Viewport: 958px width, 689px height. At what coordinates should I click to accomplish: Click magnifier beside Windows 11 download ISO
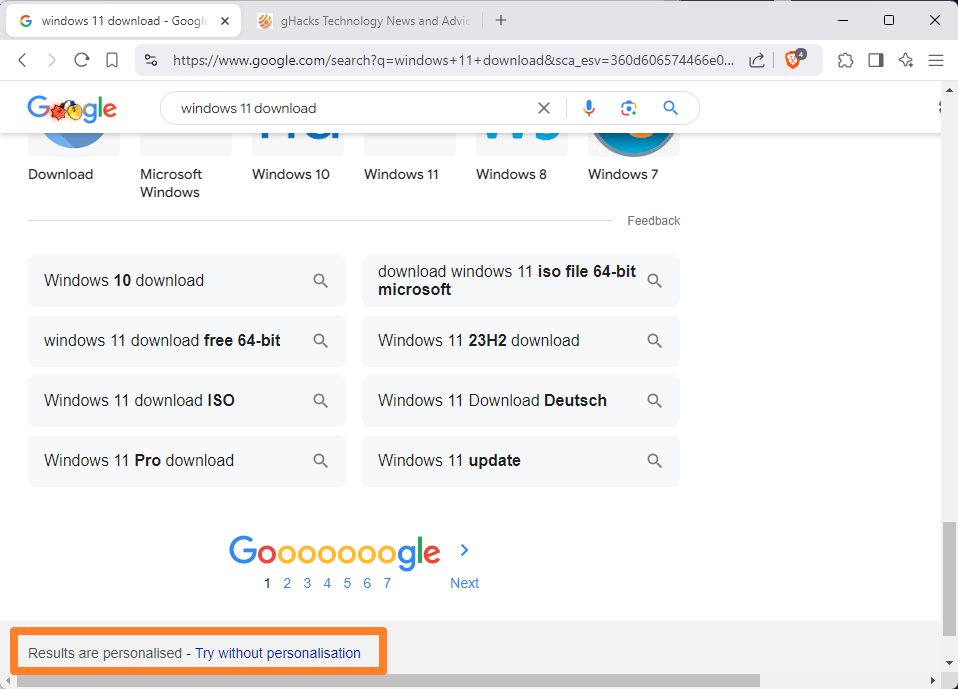(321, 400)
